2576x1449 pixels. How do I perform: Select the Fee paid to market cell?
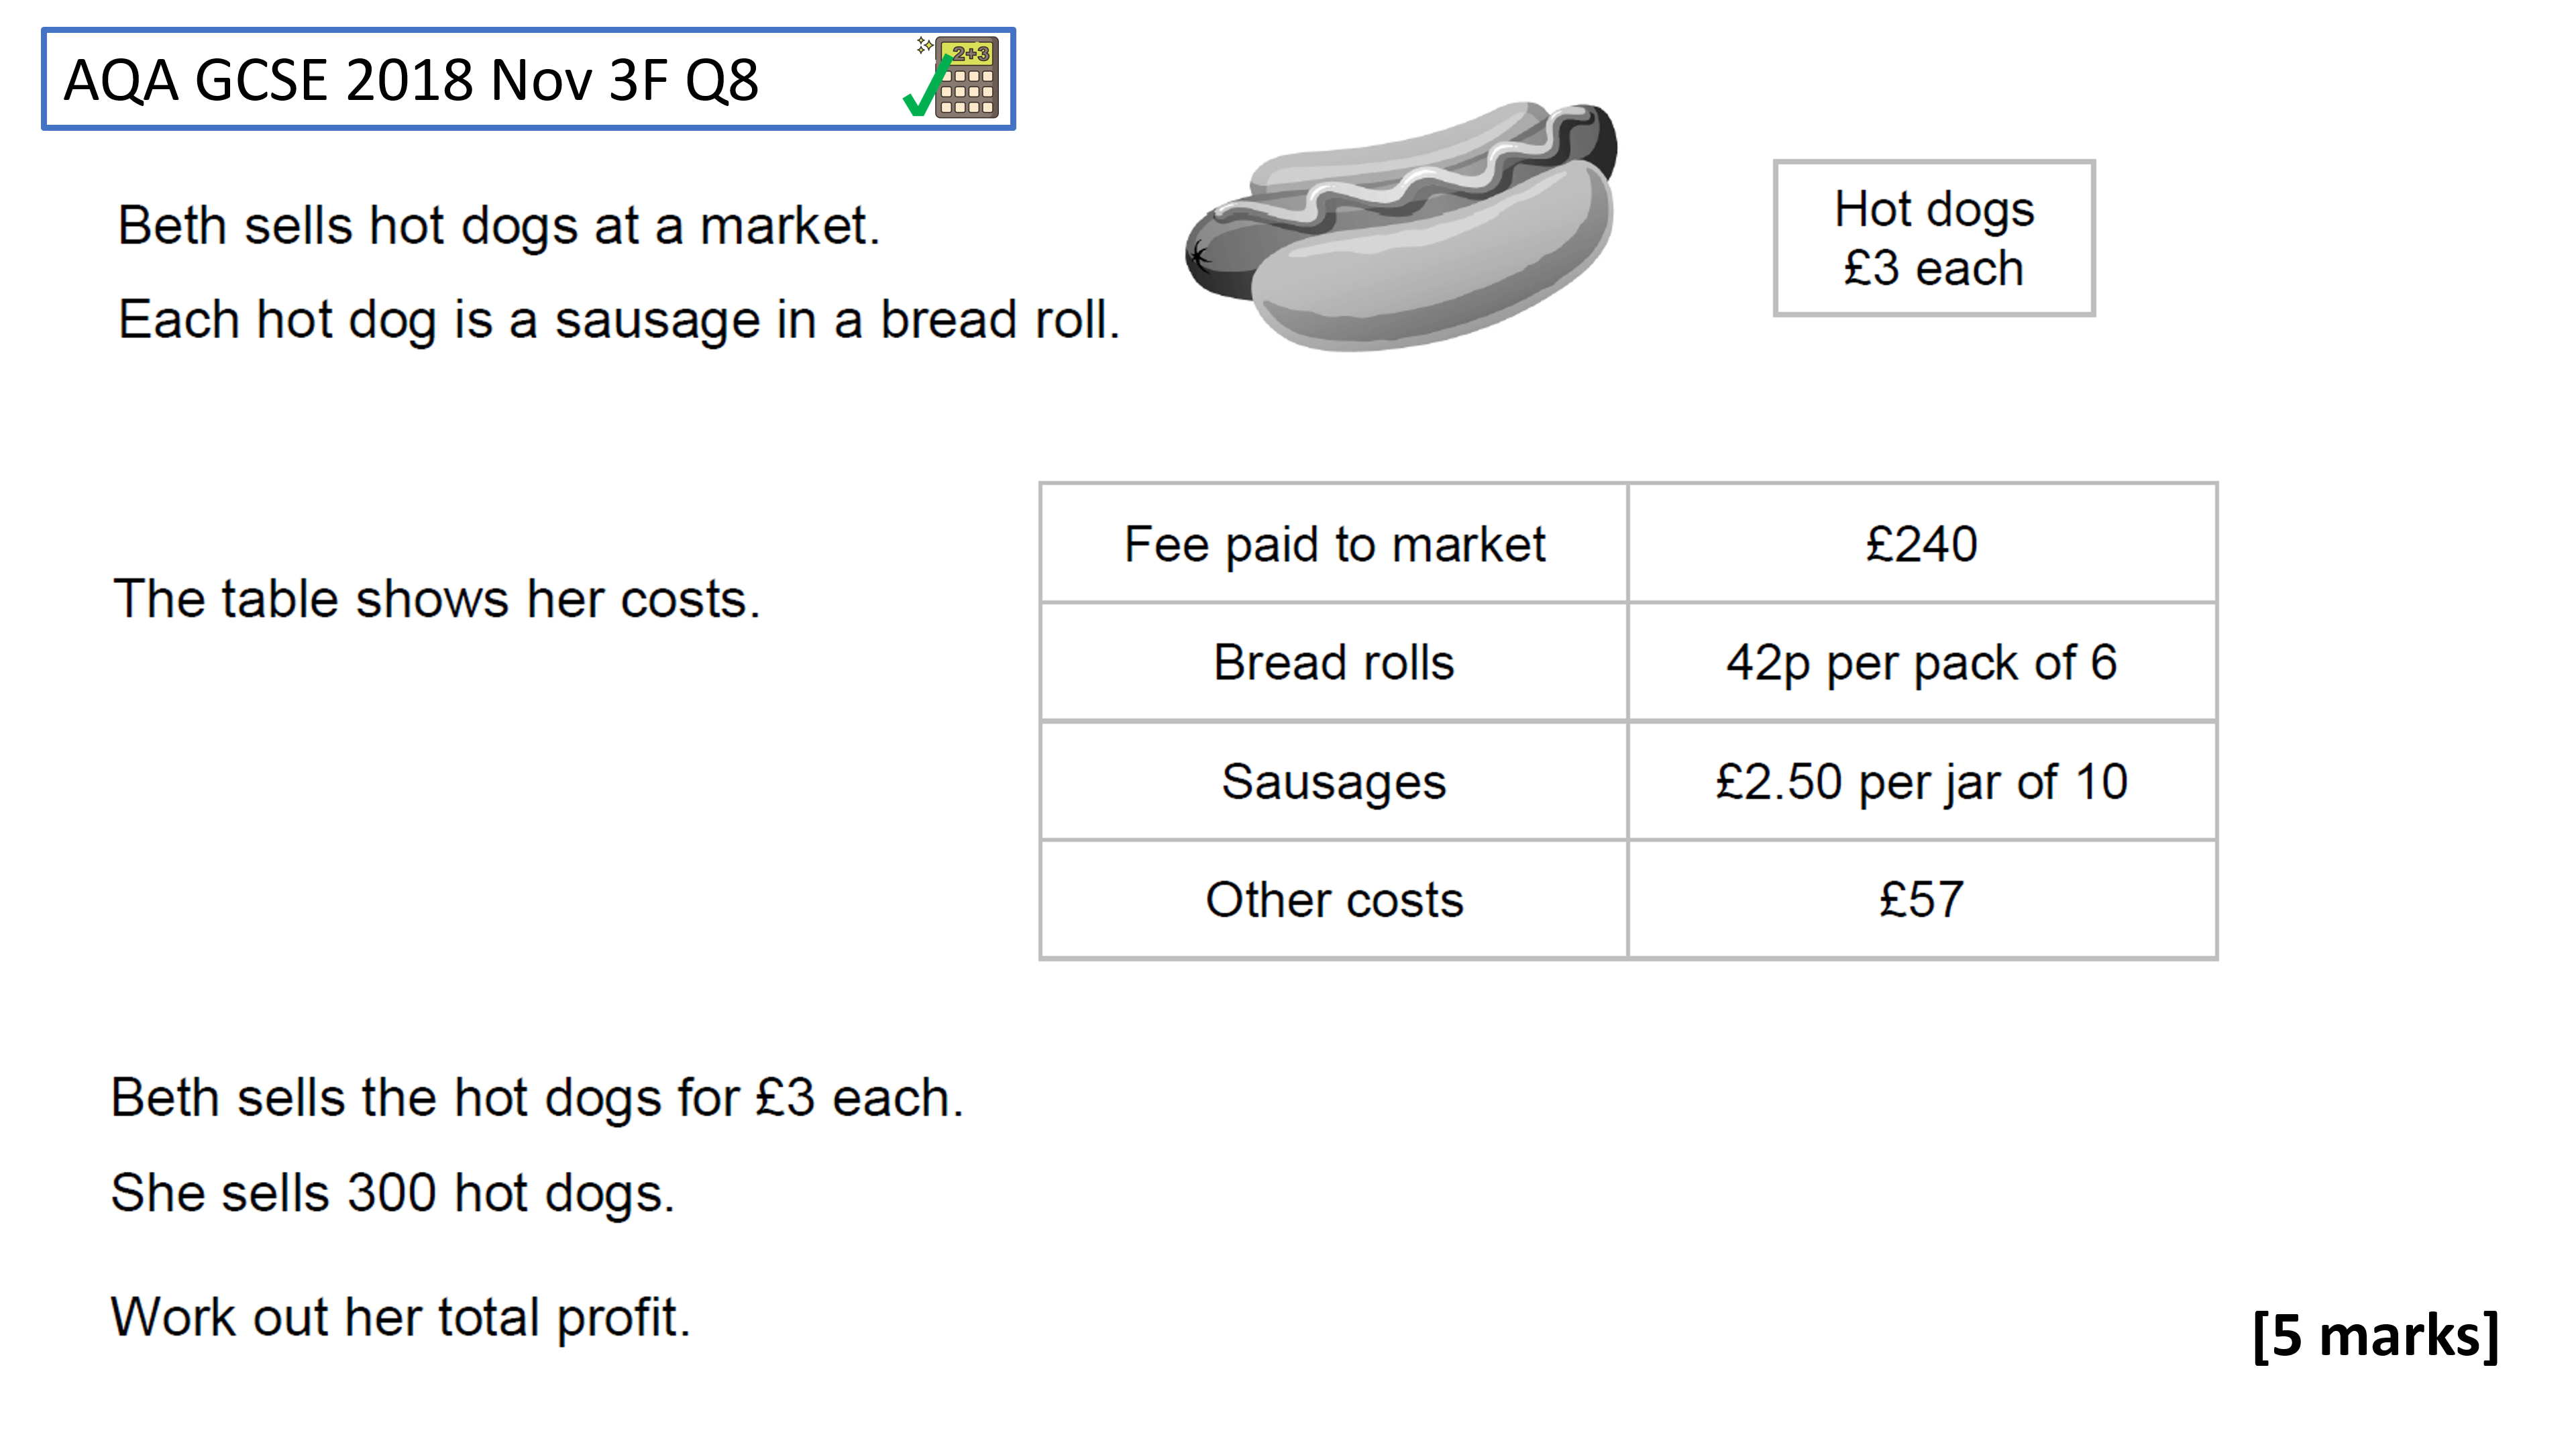coord(1334,544)
